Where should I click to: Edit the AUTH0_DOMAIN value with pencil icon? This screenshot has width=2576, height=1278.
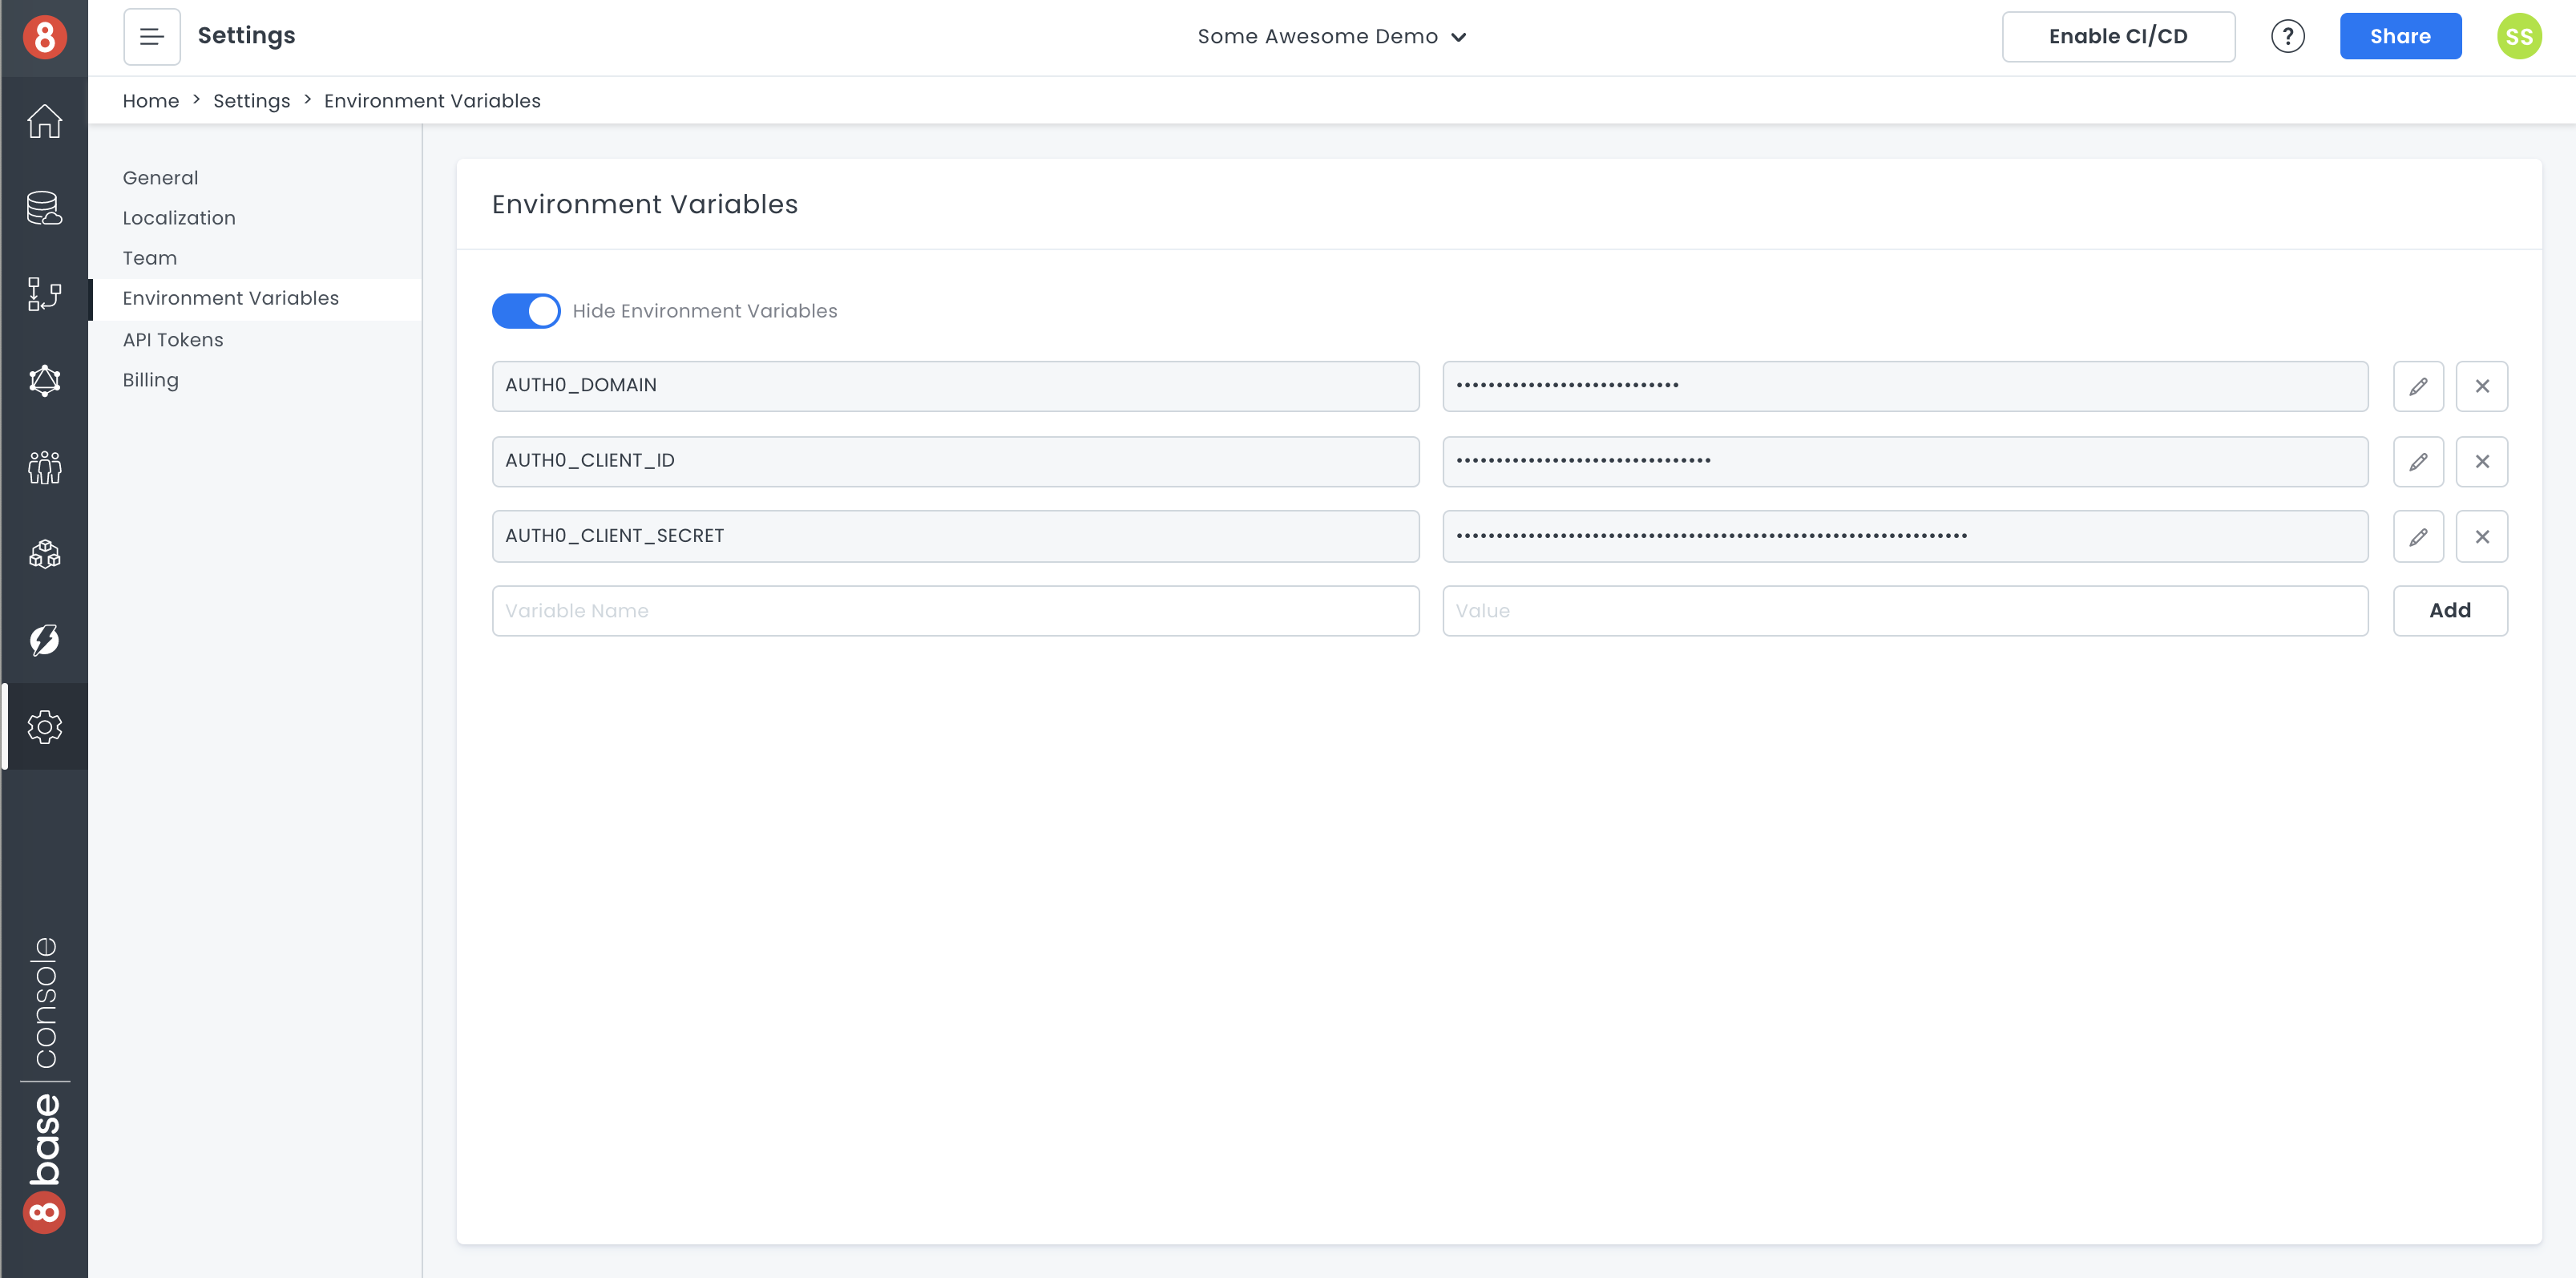pos(2419,385)
